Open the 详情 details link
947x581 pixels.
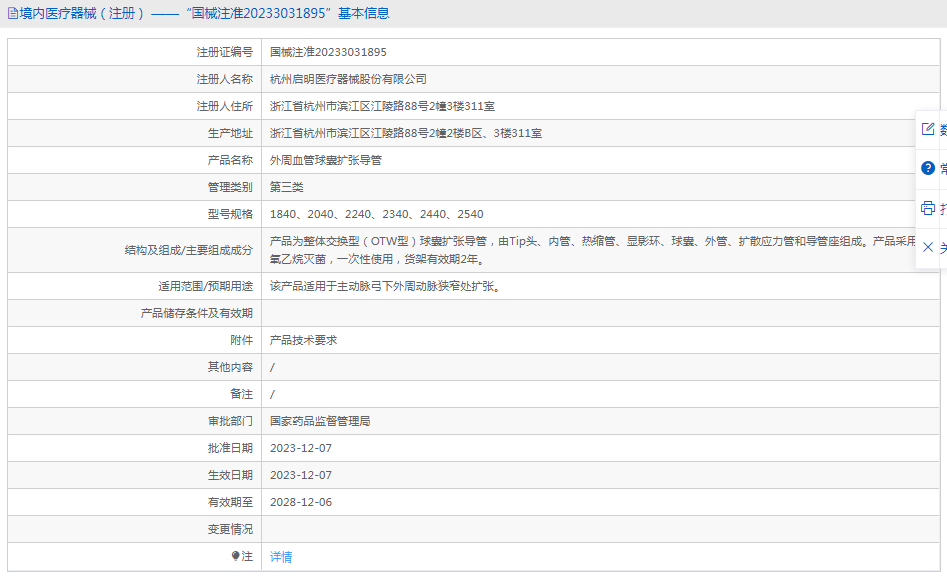pyautogui.click(x=281, y=557)
